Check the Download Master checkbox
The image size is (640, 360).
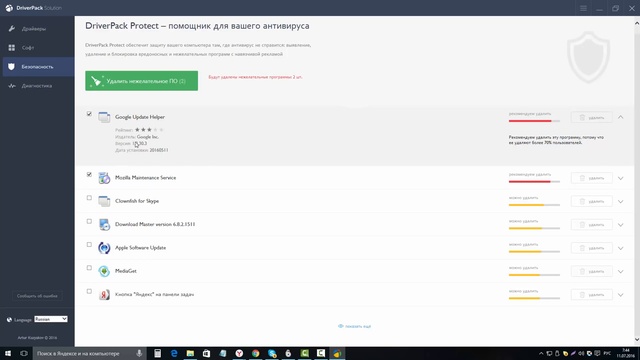89,221
